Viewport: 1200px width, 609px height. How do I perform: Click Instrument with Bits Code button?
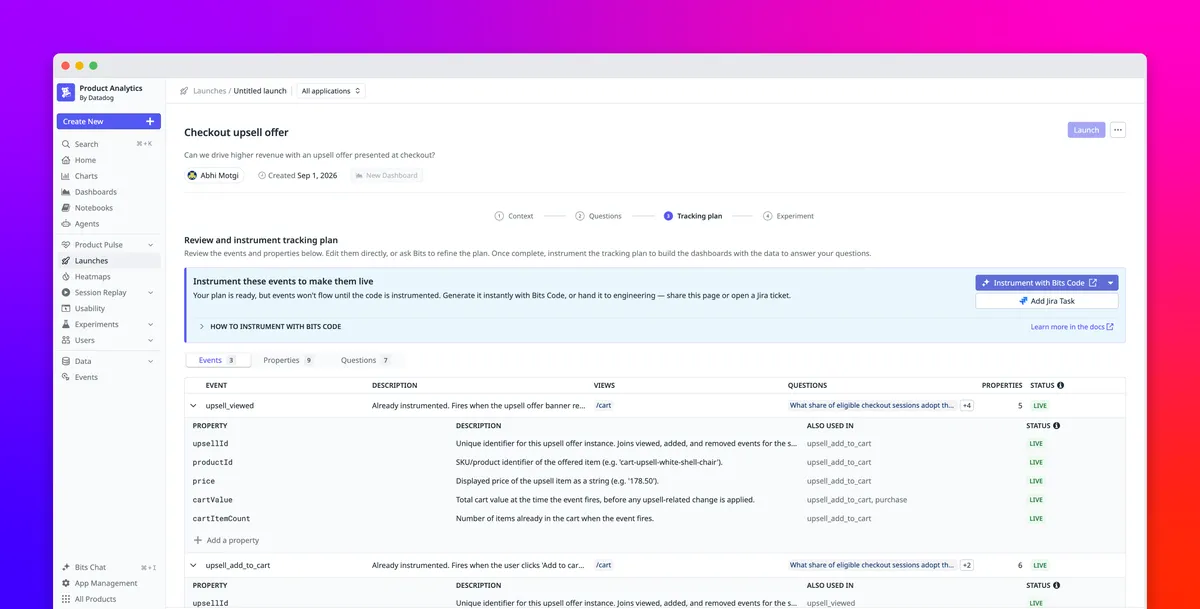click(x=1039, y=283)
